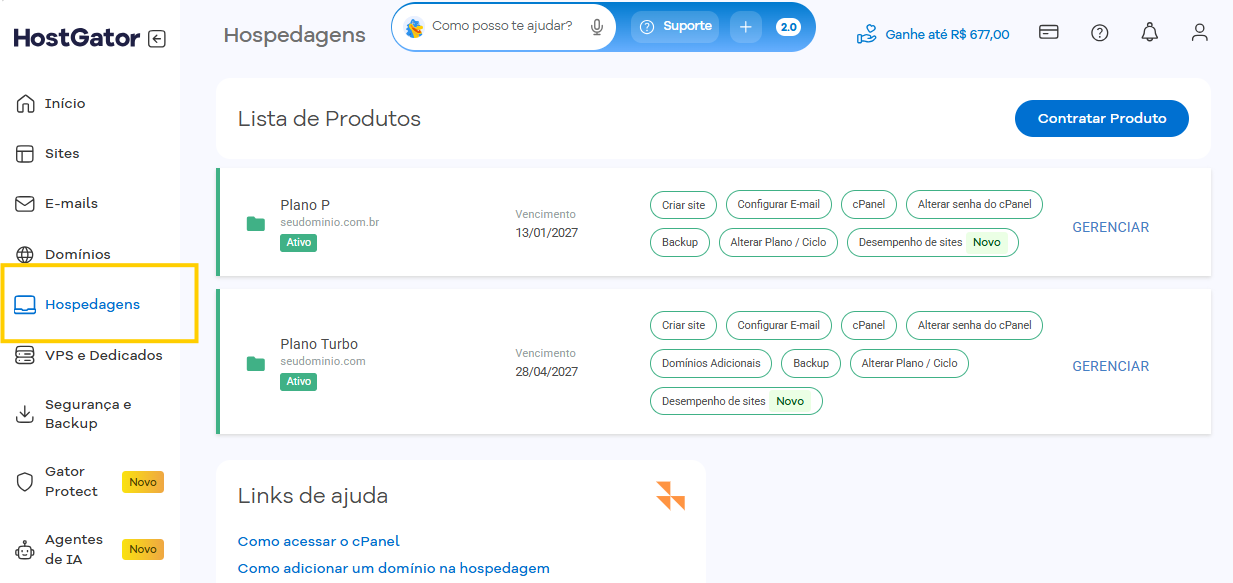Click Configurar E-mail for Plano P
This screenshot has width=1233, height=583.
pos(778,204)
